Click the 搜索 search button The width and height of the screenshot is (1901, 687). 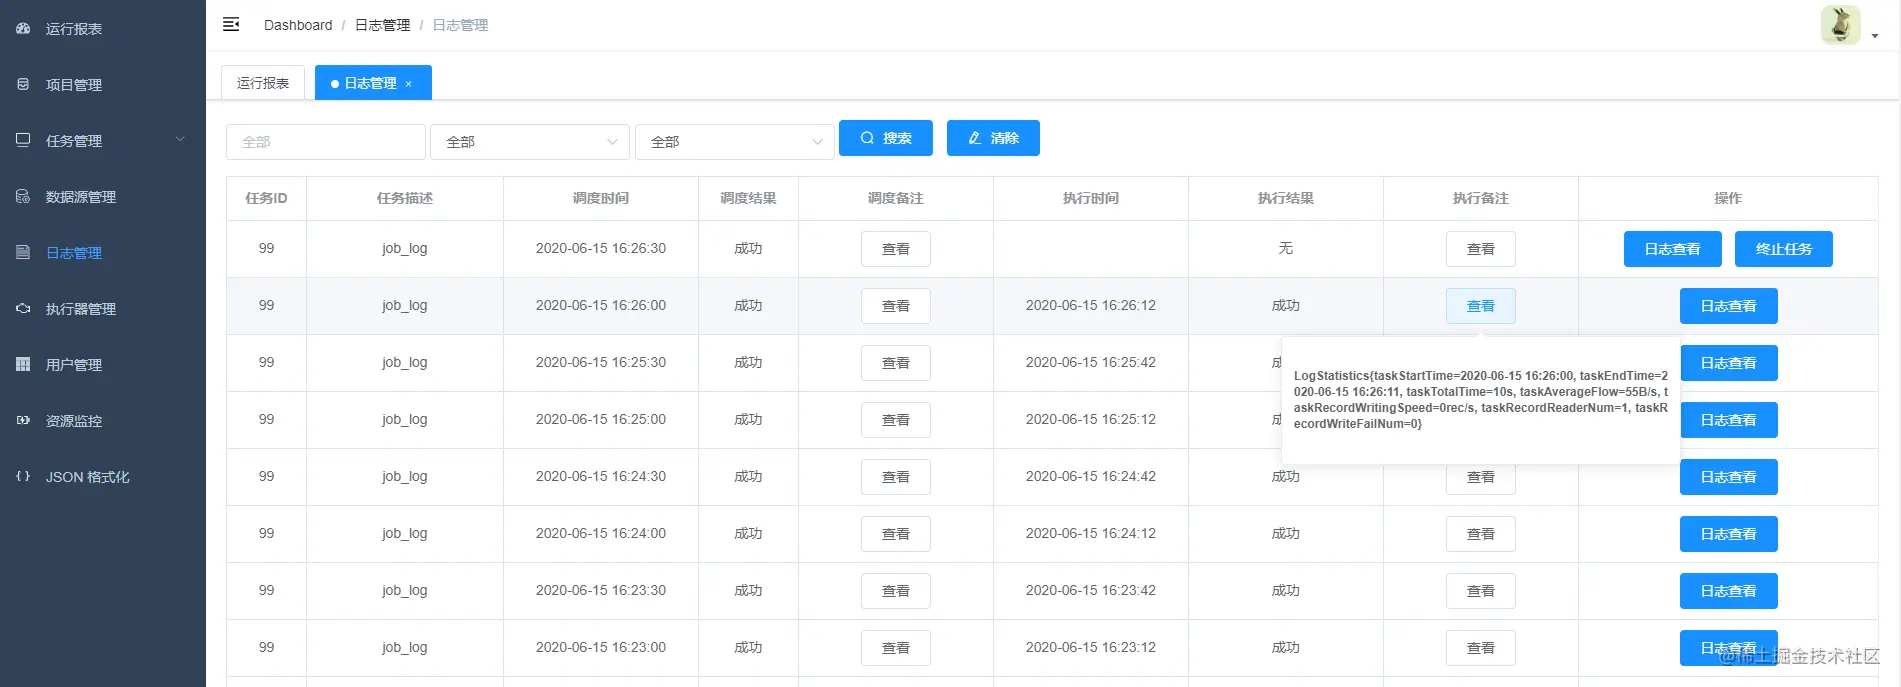886,138
